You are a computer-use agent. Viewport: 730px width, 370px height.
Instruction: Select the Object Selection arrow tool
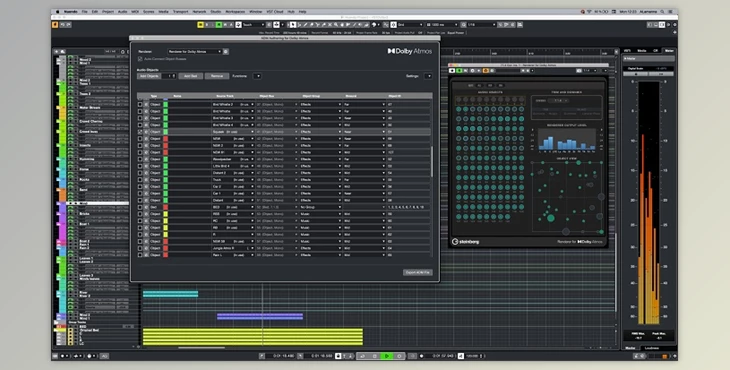(293, 25)
